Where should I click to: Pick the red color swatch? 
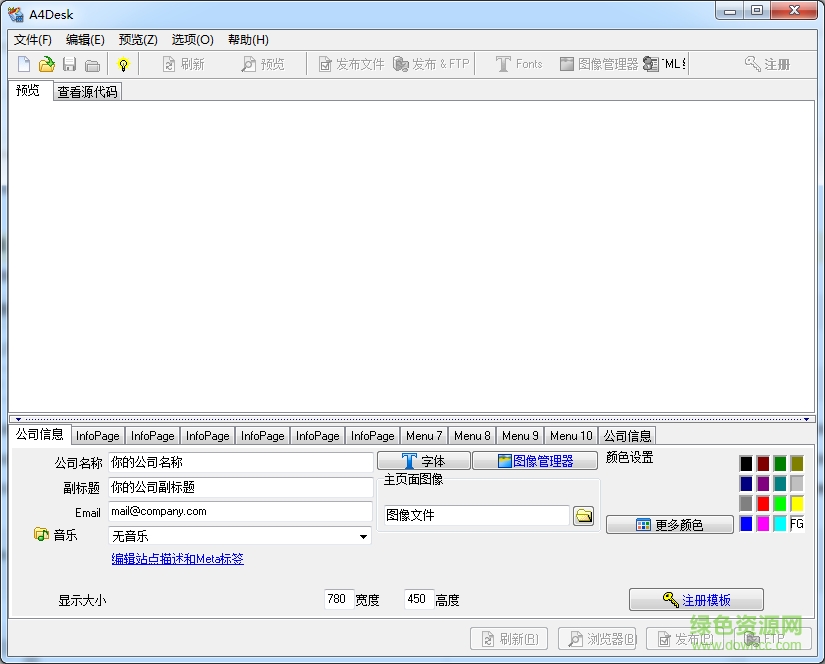[763, 503]
